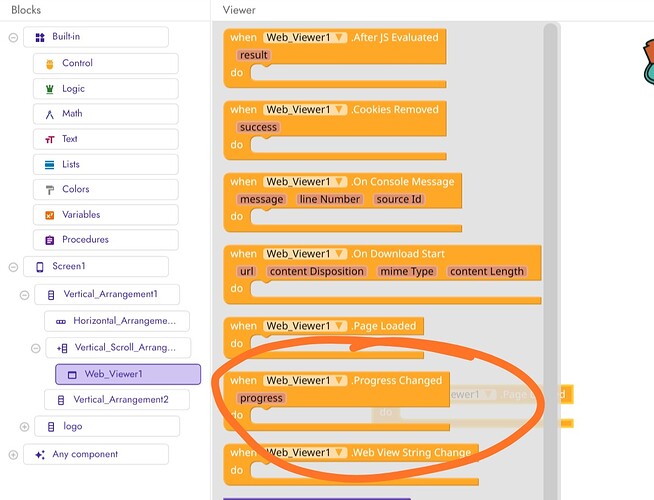Open component dropdown on On Download Start block
The width and height of the screenshot is (654, 500).
point(305,254)
